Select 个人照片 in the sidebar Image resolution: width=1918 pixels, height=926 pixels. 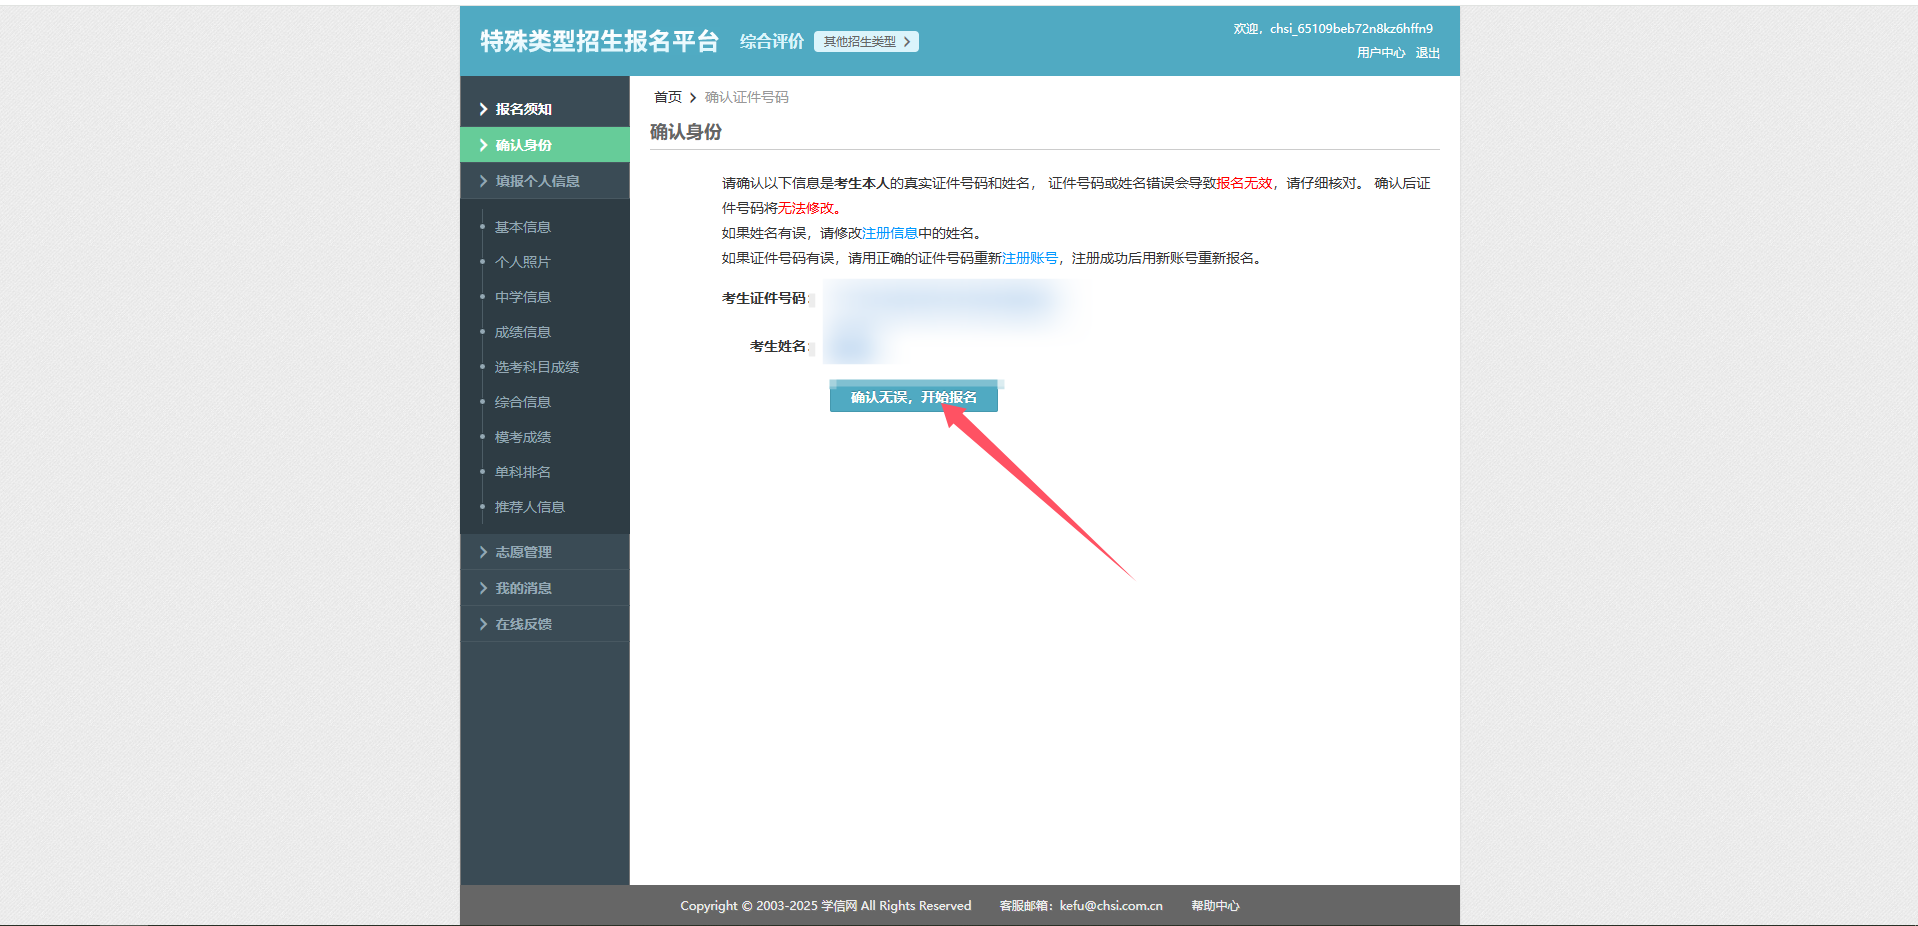pyautogui.click(x=522, y=262)
